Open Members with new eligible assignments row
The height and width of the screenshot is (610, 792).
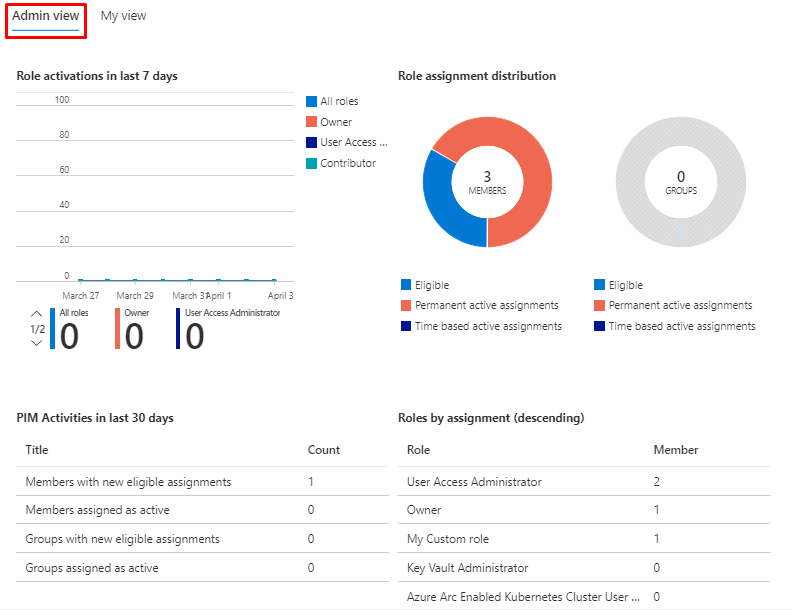128,482
